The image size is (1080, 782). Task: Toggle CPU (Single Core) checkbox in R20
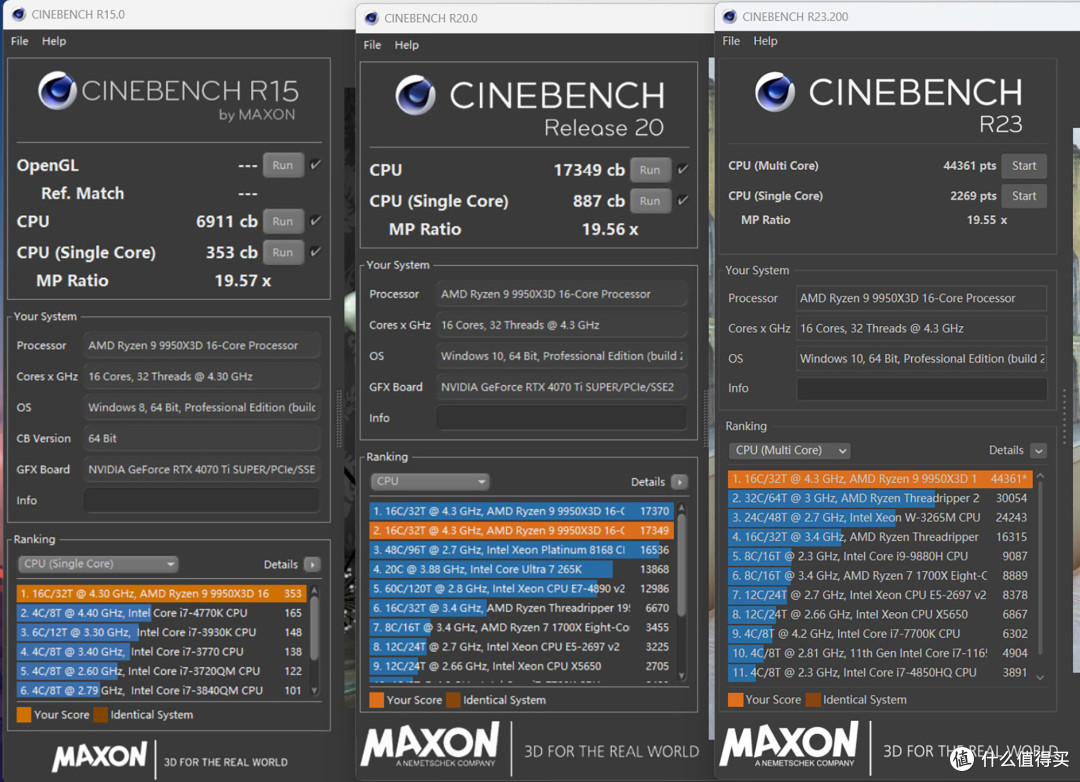point(683,200)
